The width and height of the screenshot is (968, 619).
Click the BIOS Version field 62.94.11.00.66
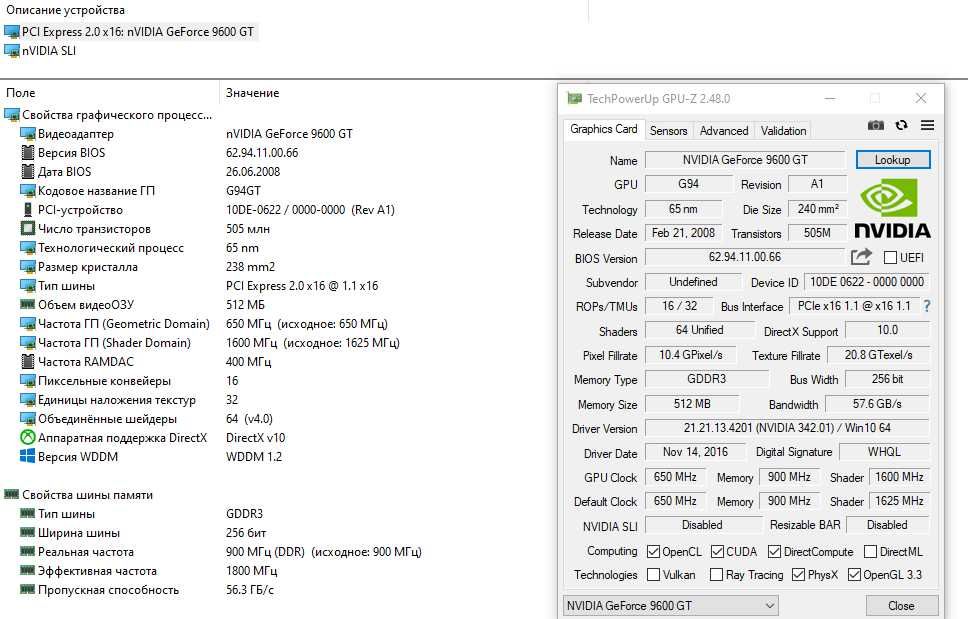745,257
